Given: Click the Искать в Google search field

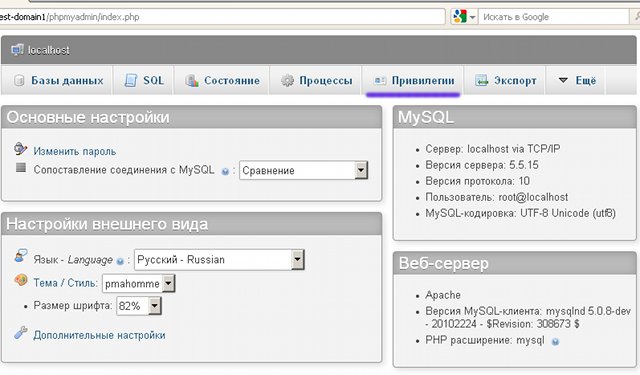Looking at the screenshot, I should [554, 17].
